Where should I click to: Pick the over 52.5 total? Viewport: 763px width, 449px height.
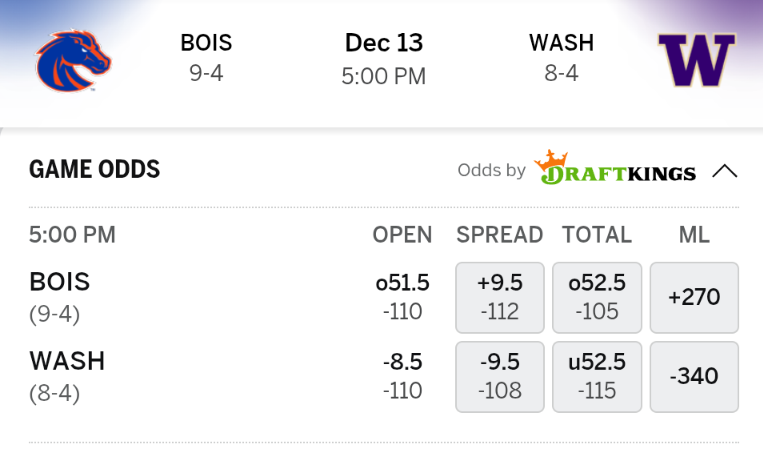click(597, 298)
